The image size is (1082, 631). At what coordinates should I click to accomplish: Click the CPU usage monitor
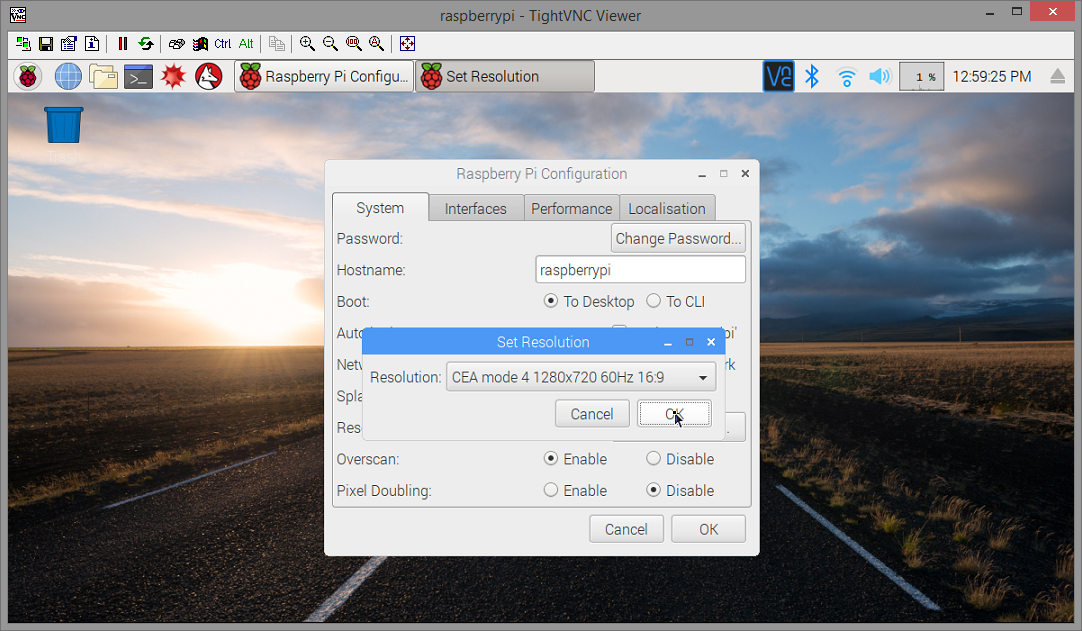(921, 77)
